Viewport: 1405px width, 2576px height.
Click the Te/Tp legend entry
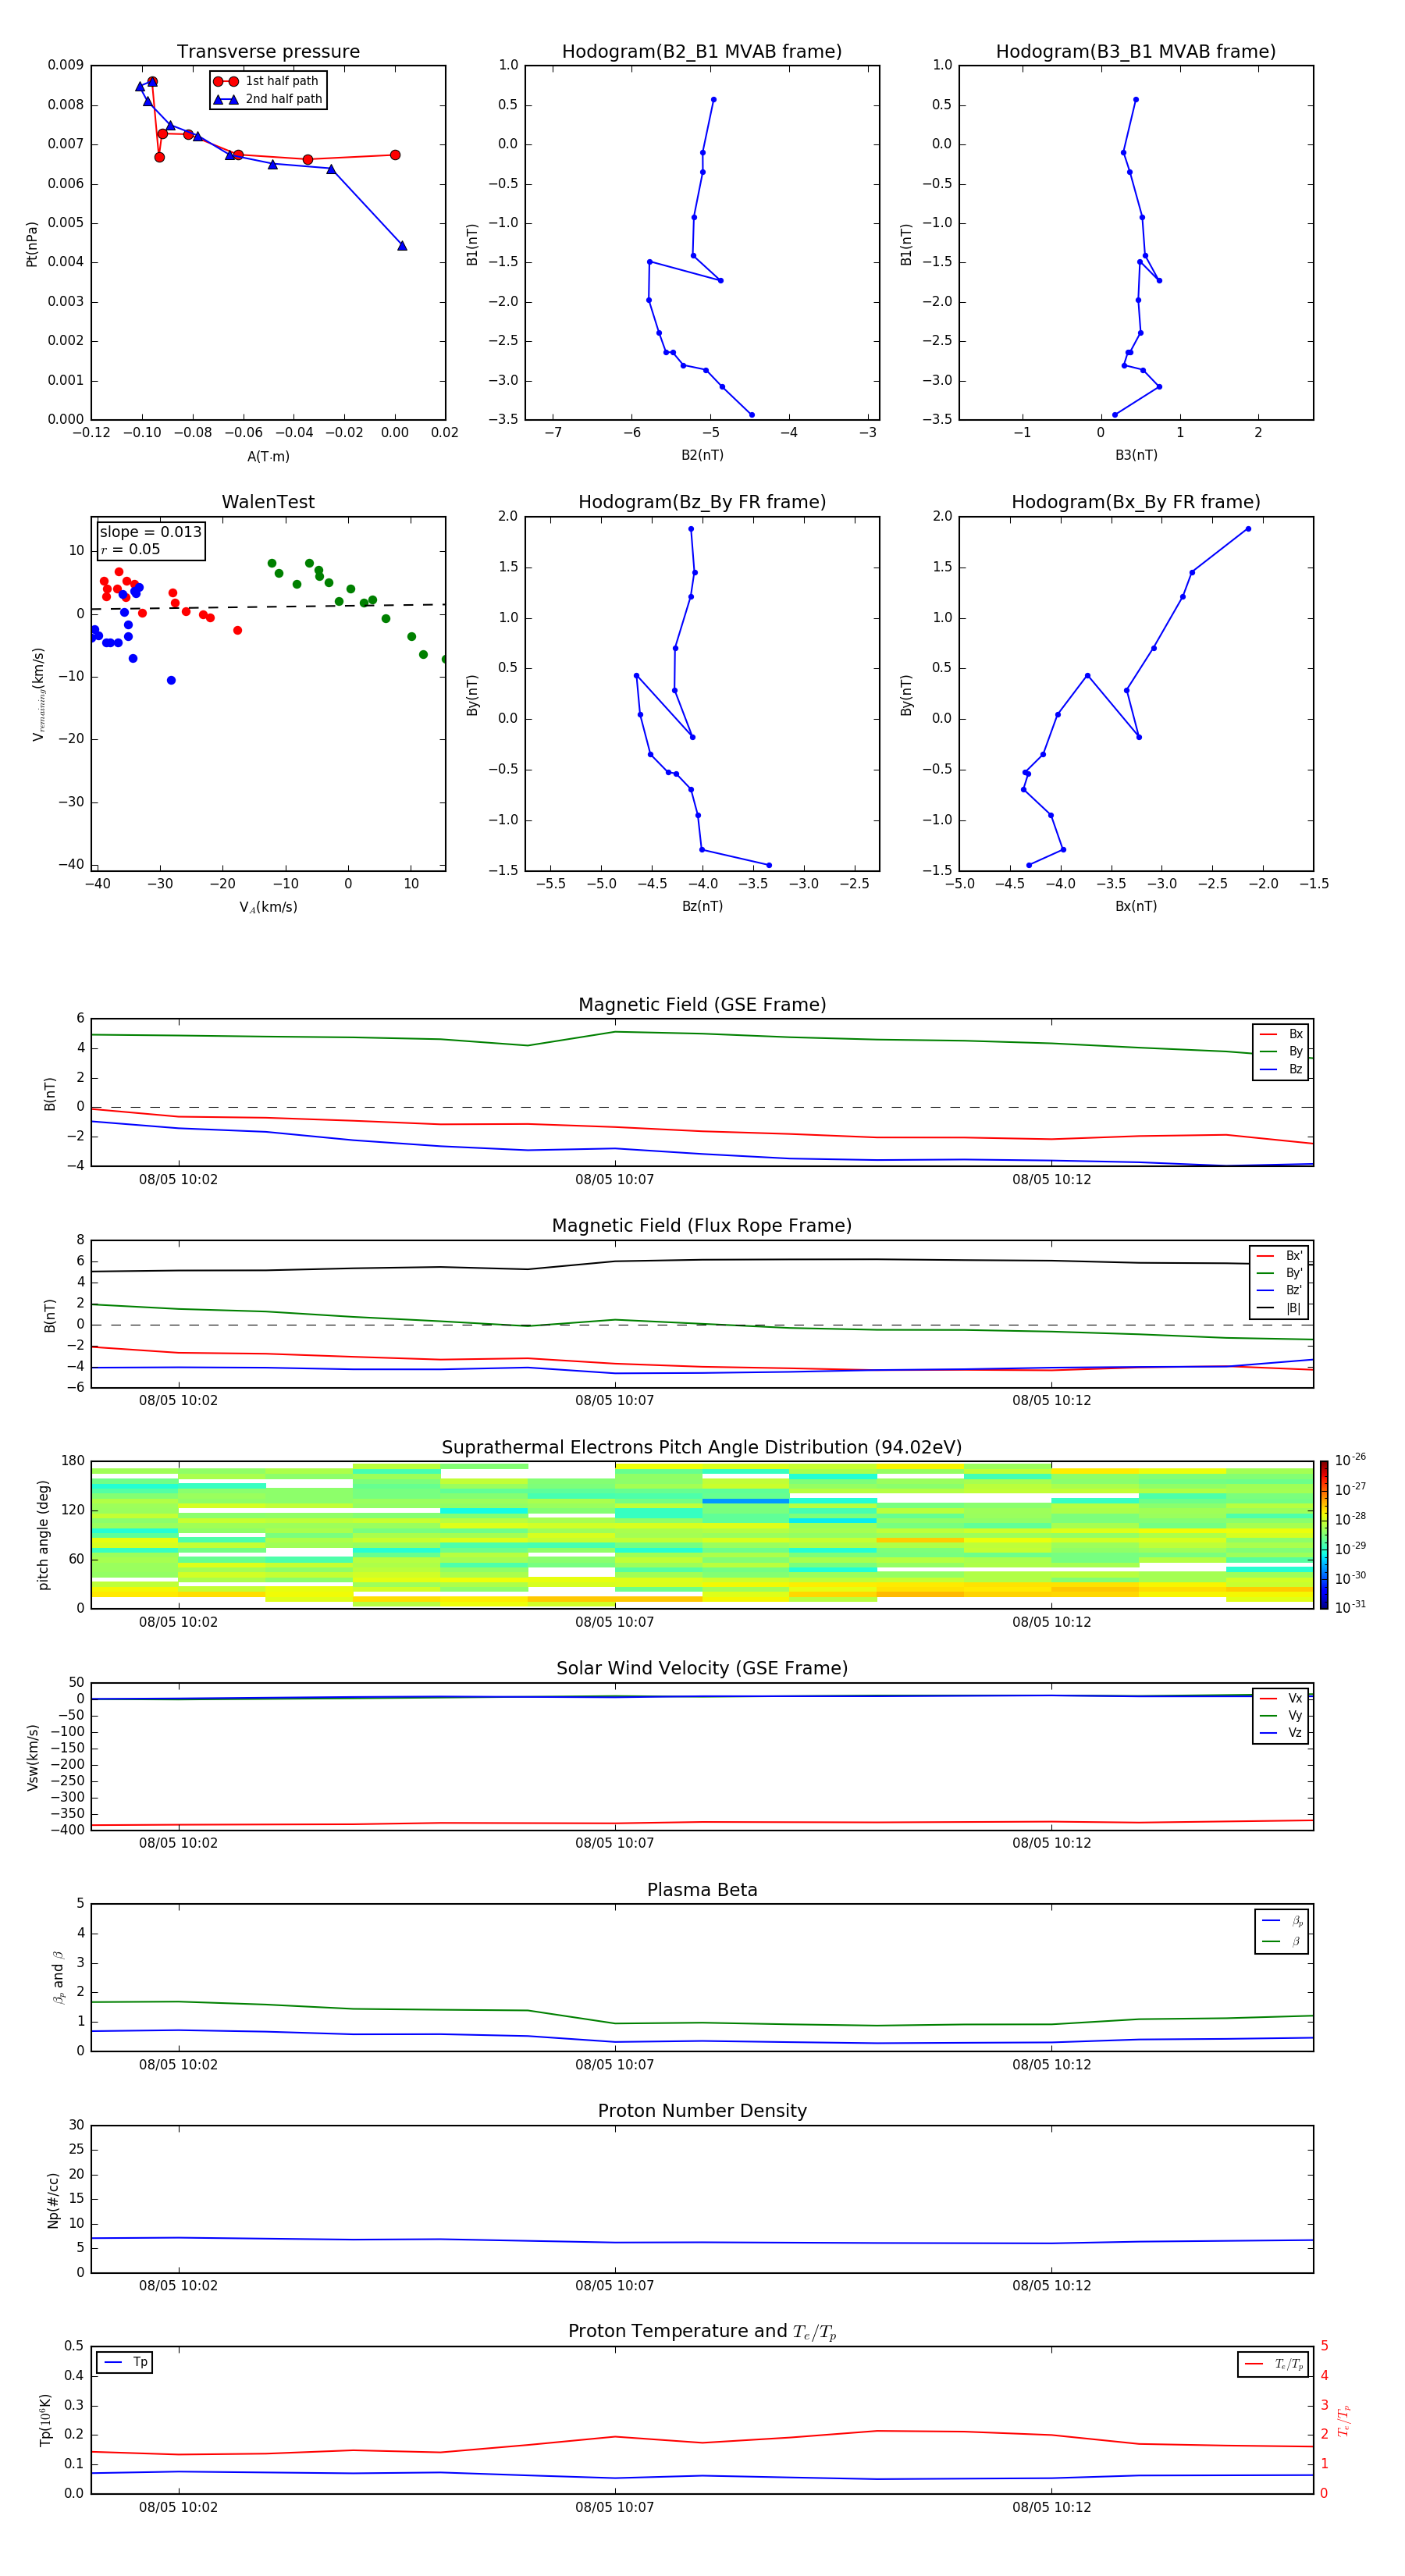[1274, 2364]
